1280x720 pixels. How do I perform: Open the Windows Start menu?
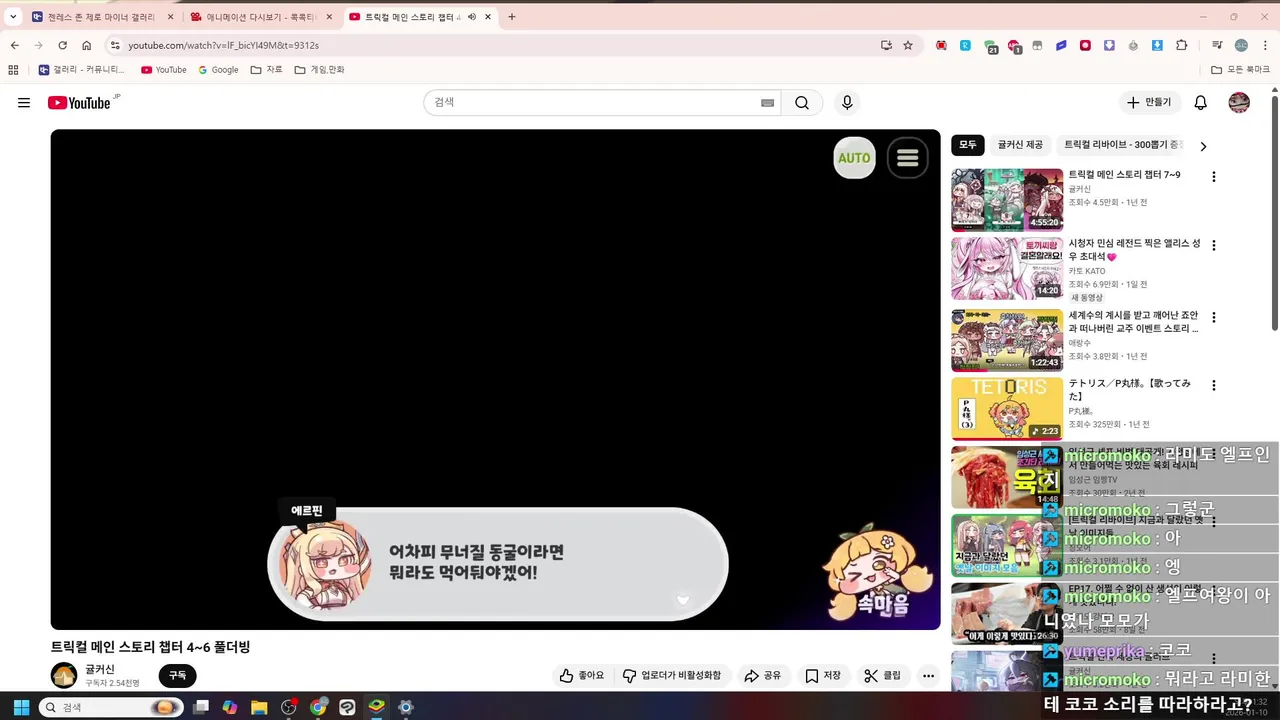click(21, 707)
